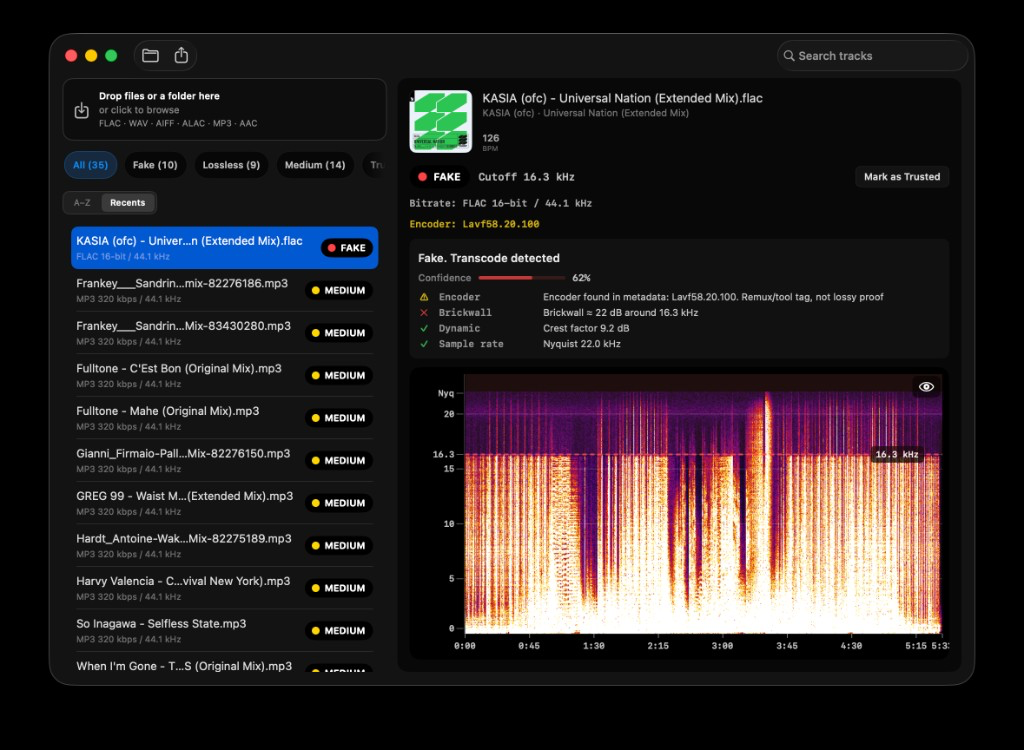
Task: Click the Search tracks field
Action: 872,56
